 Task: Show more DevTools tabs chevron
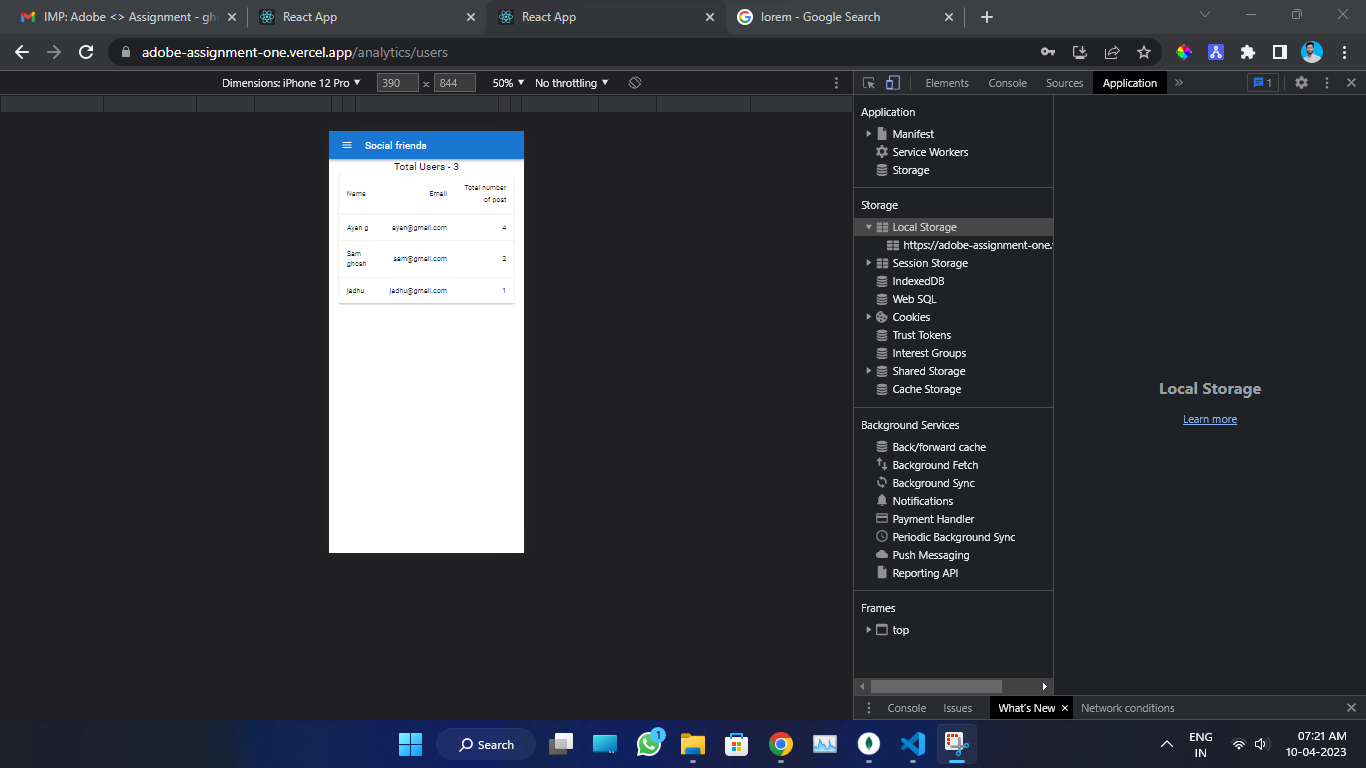tap(1179, 83)
